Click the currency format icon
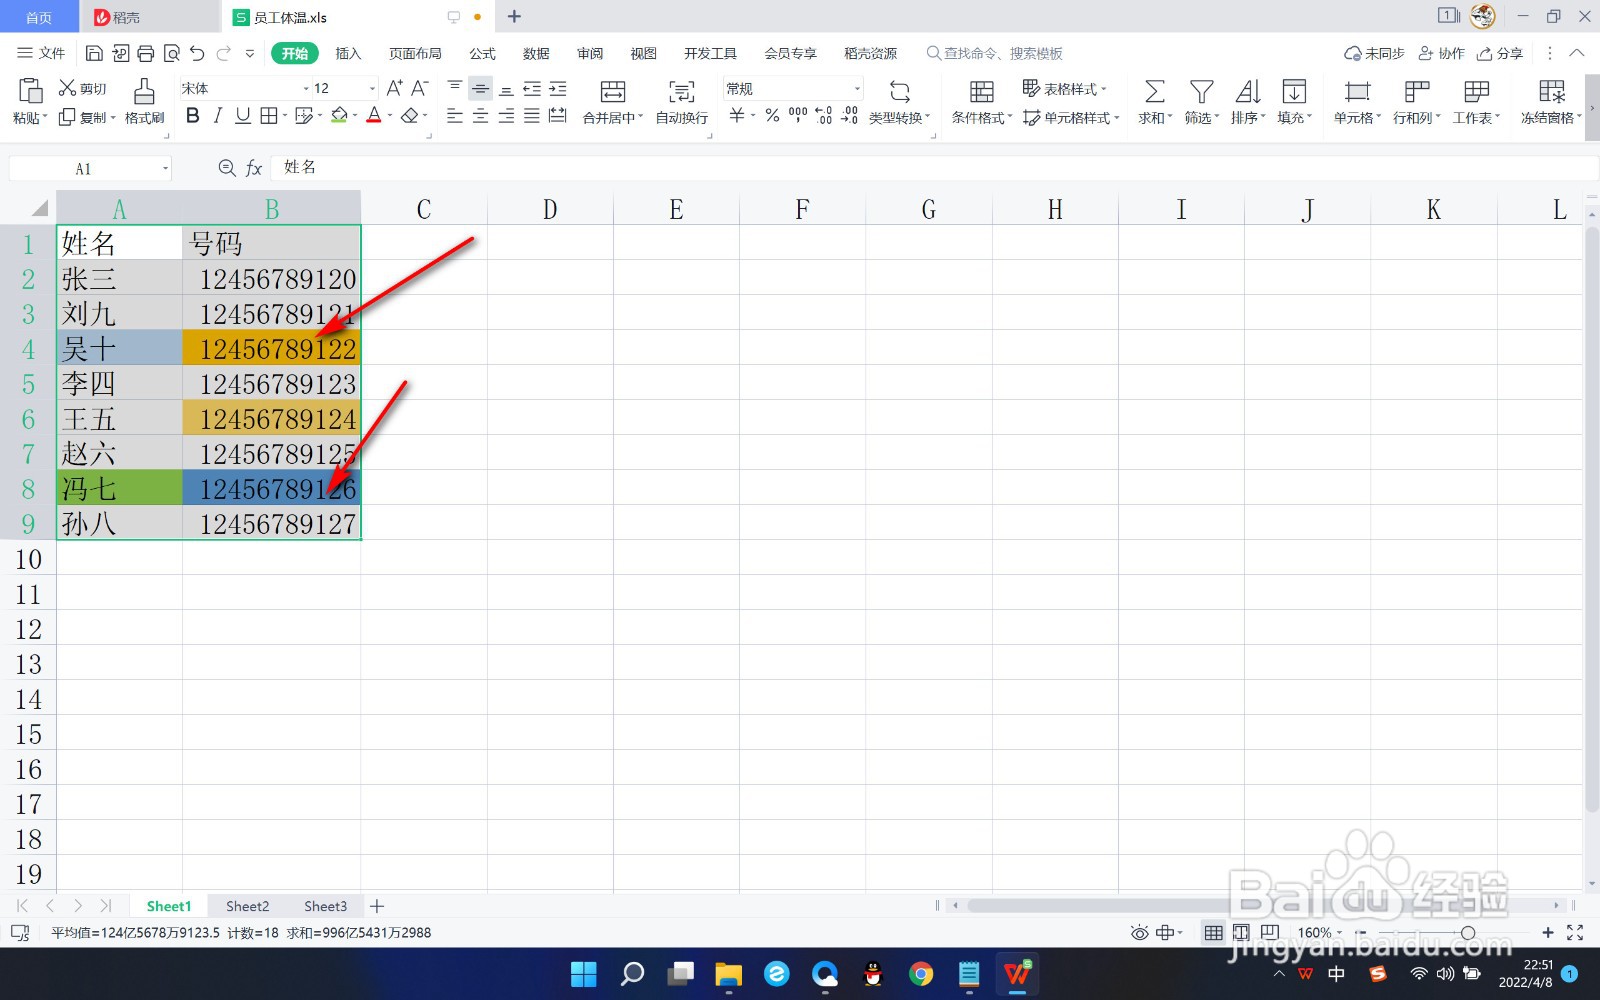1600x1000 pixels. point(737,116)
